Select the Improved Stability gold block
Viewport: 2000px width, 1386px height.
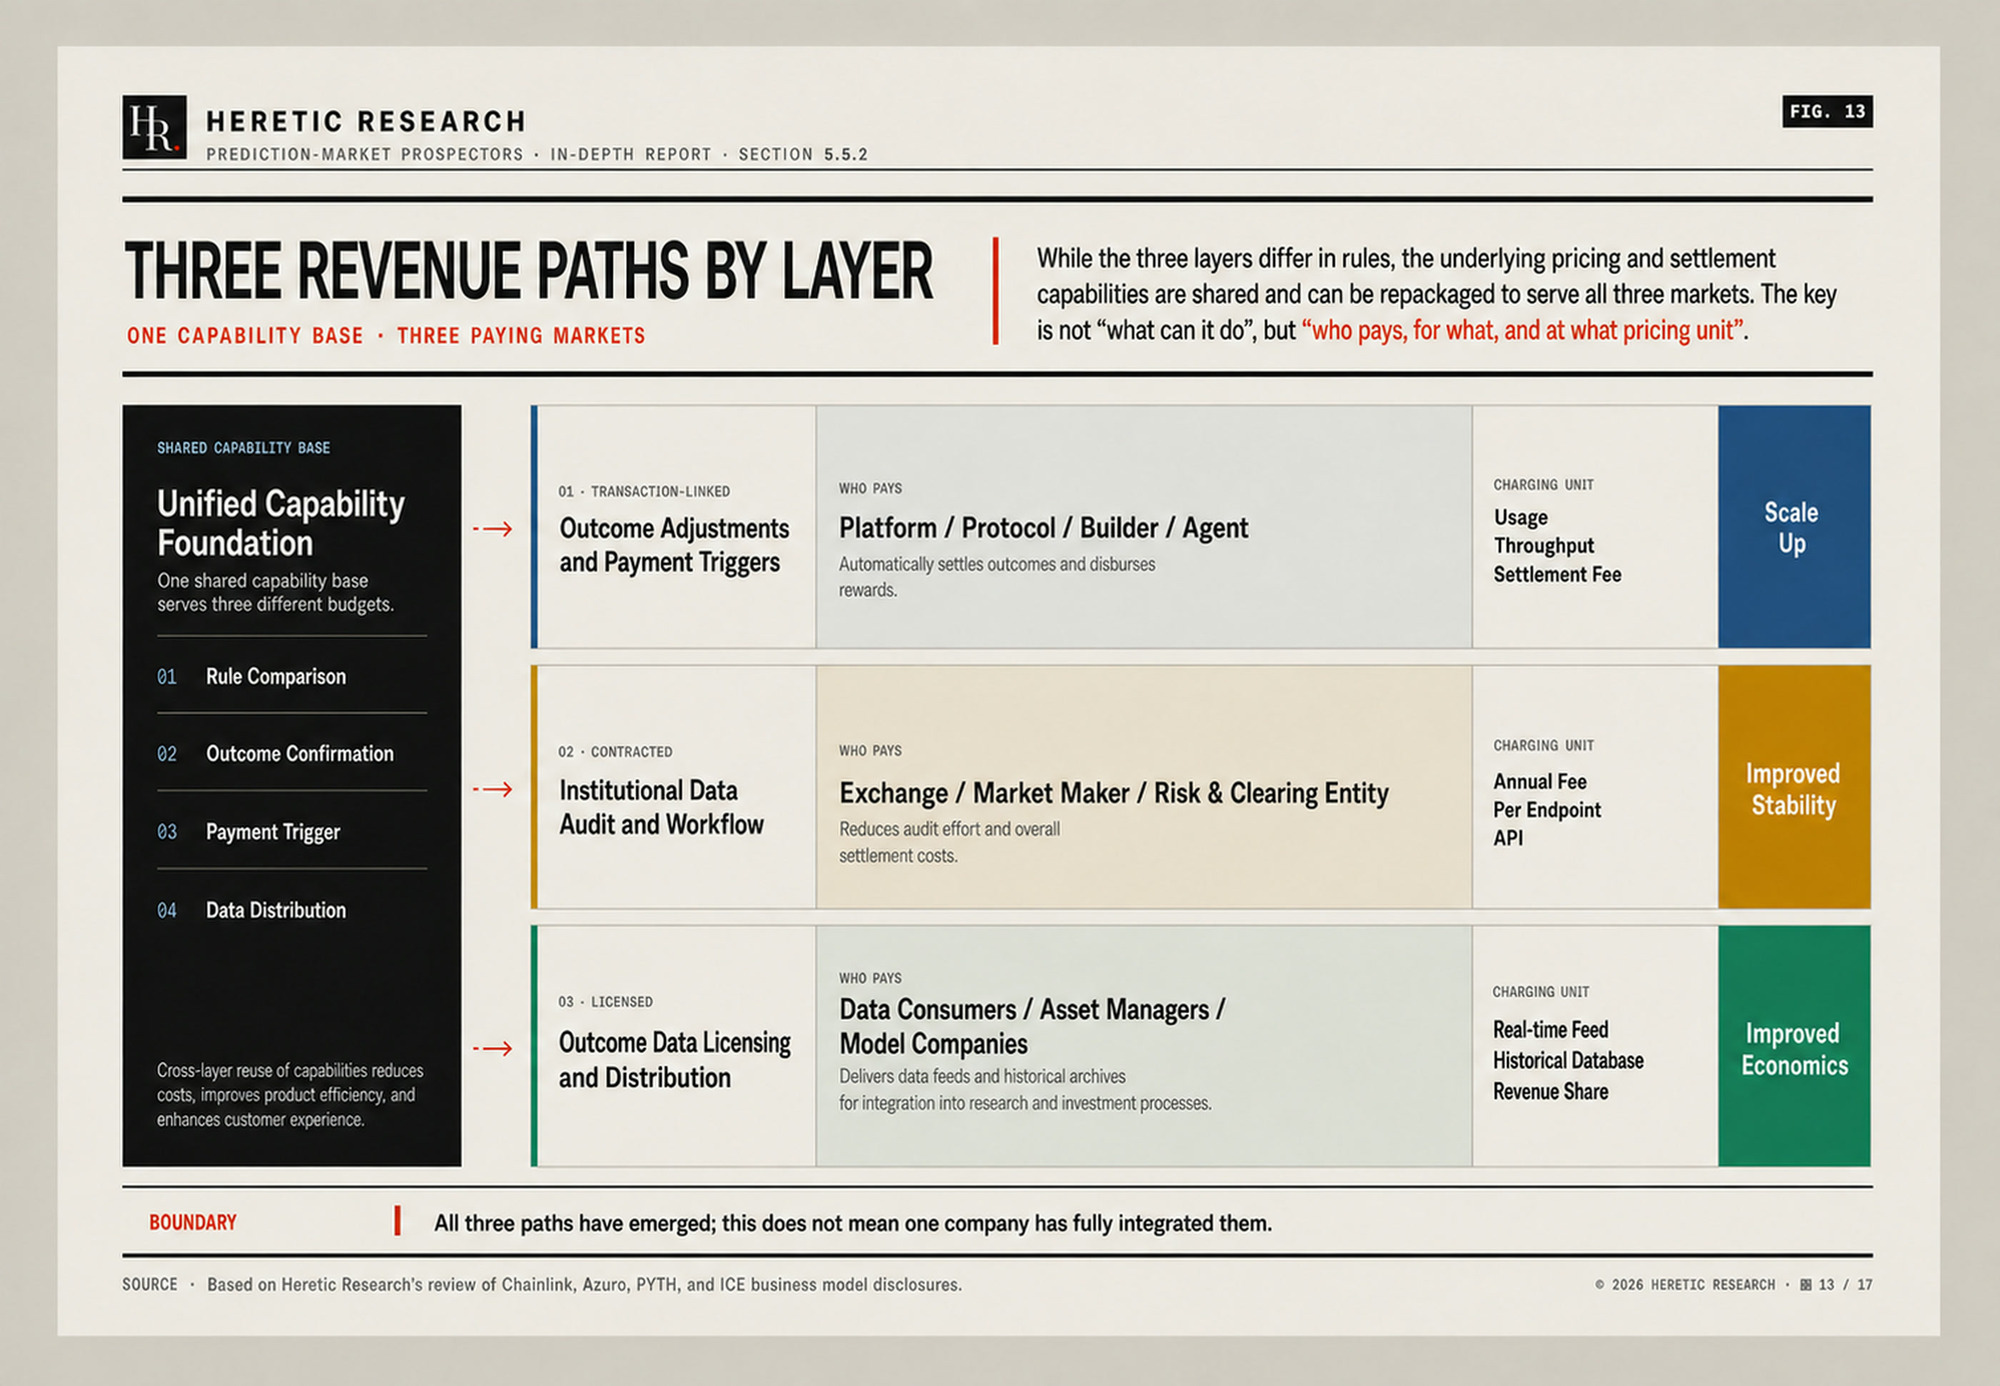tap(1794, 787)
